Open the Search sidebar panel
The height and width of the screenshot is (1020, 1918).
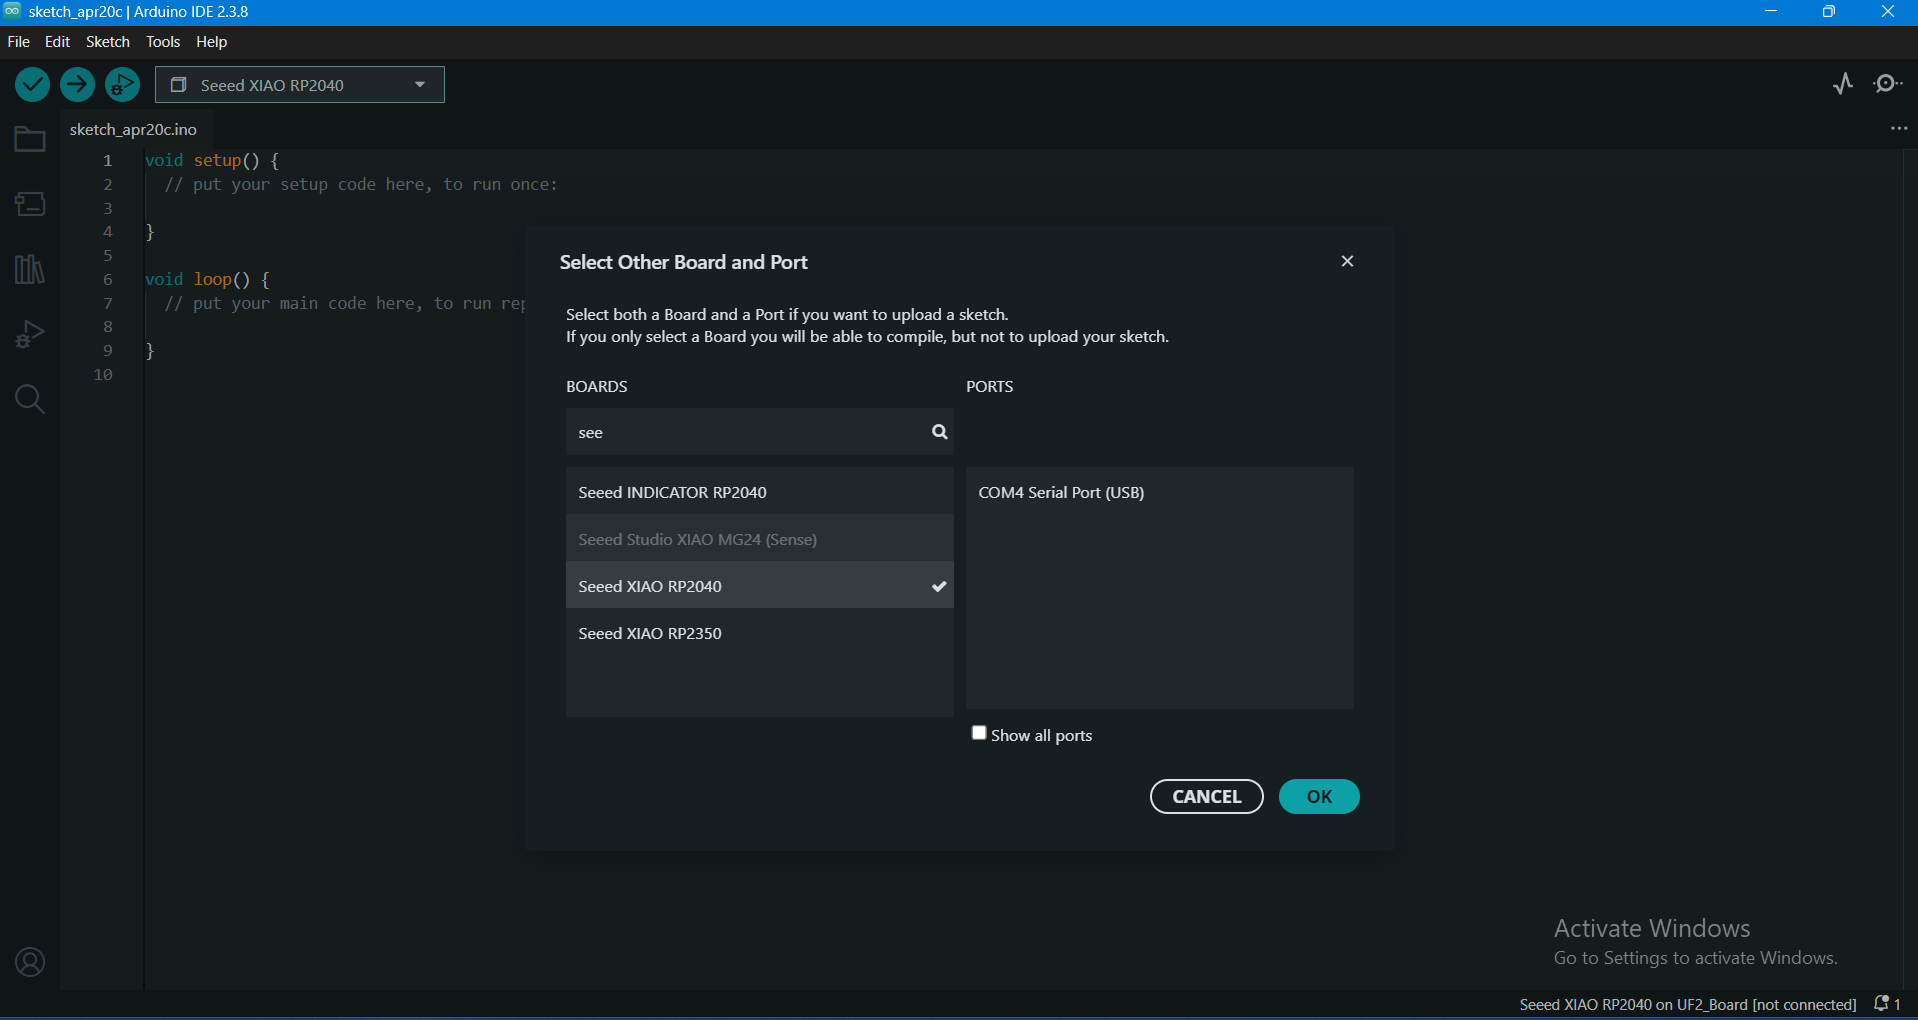point(30,399)
